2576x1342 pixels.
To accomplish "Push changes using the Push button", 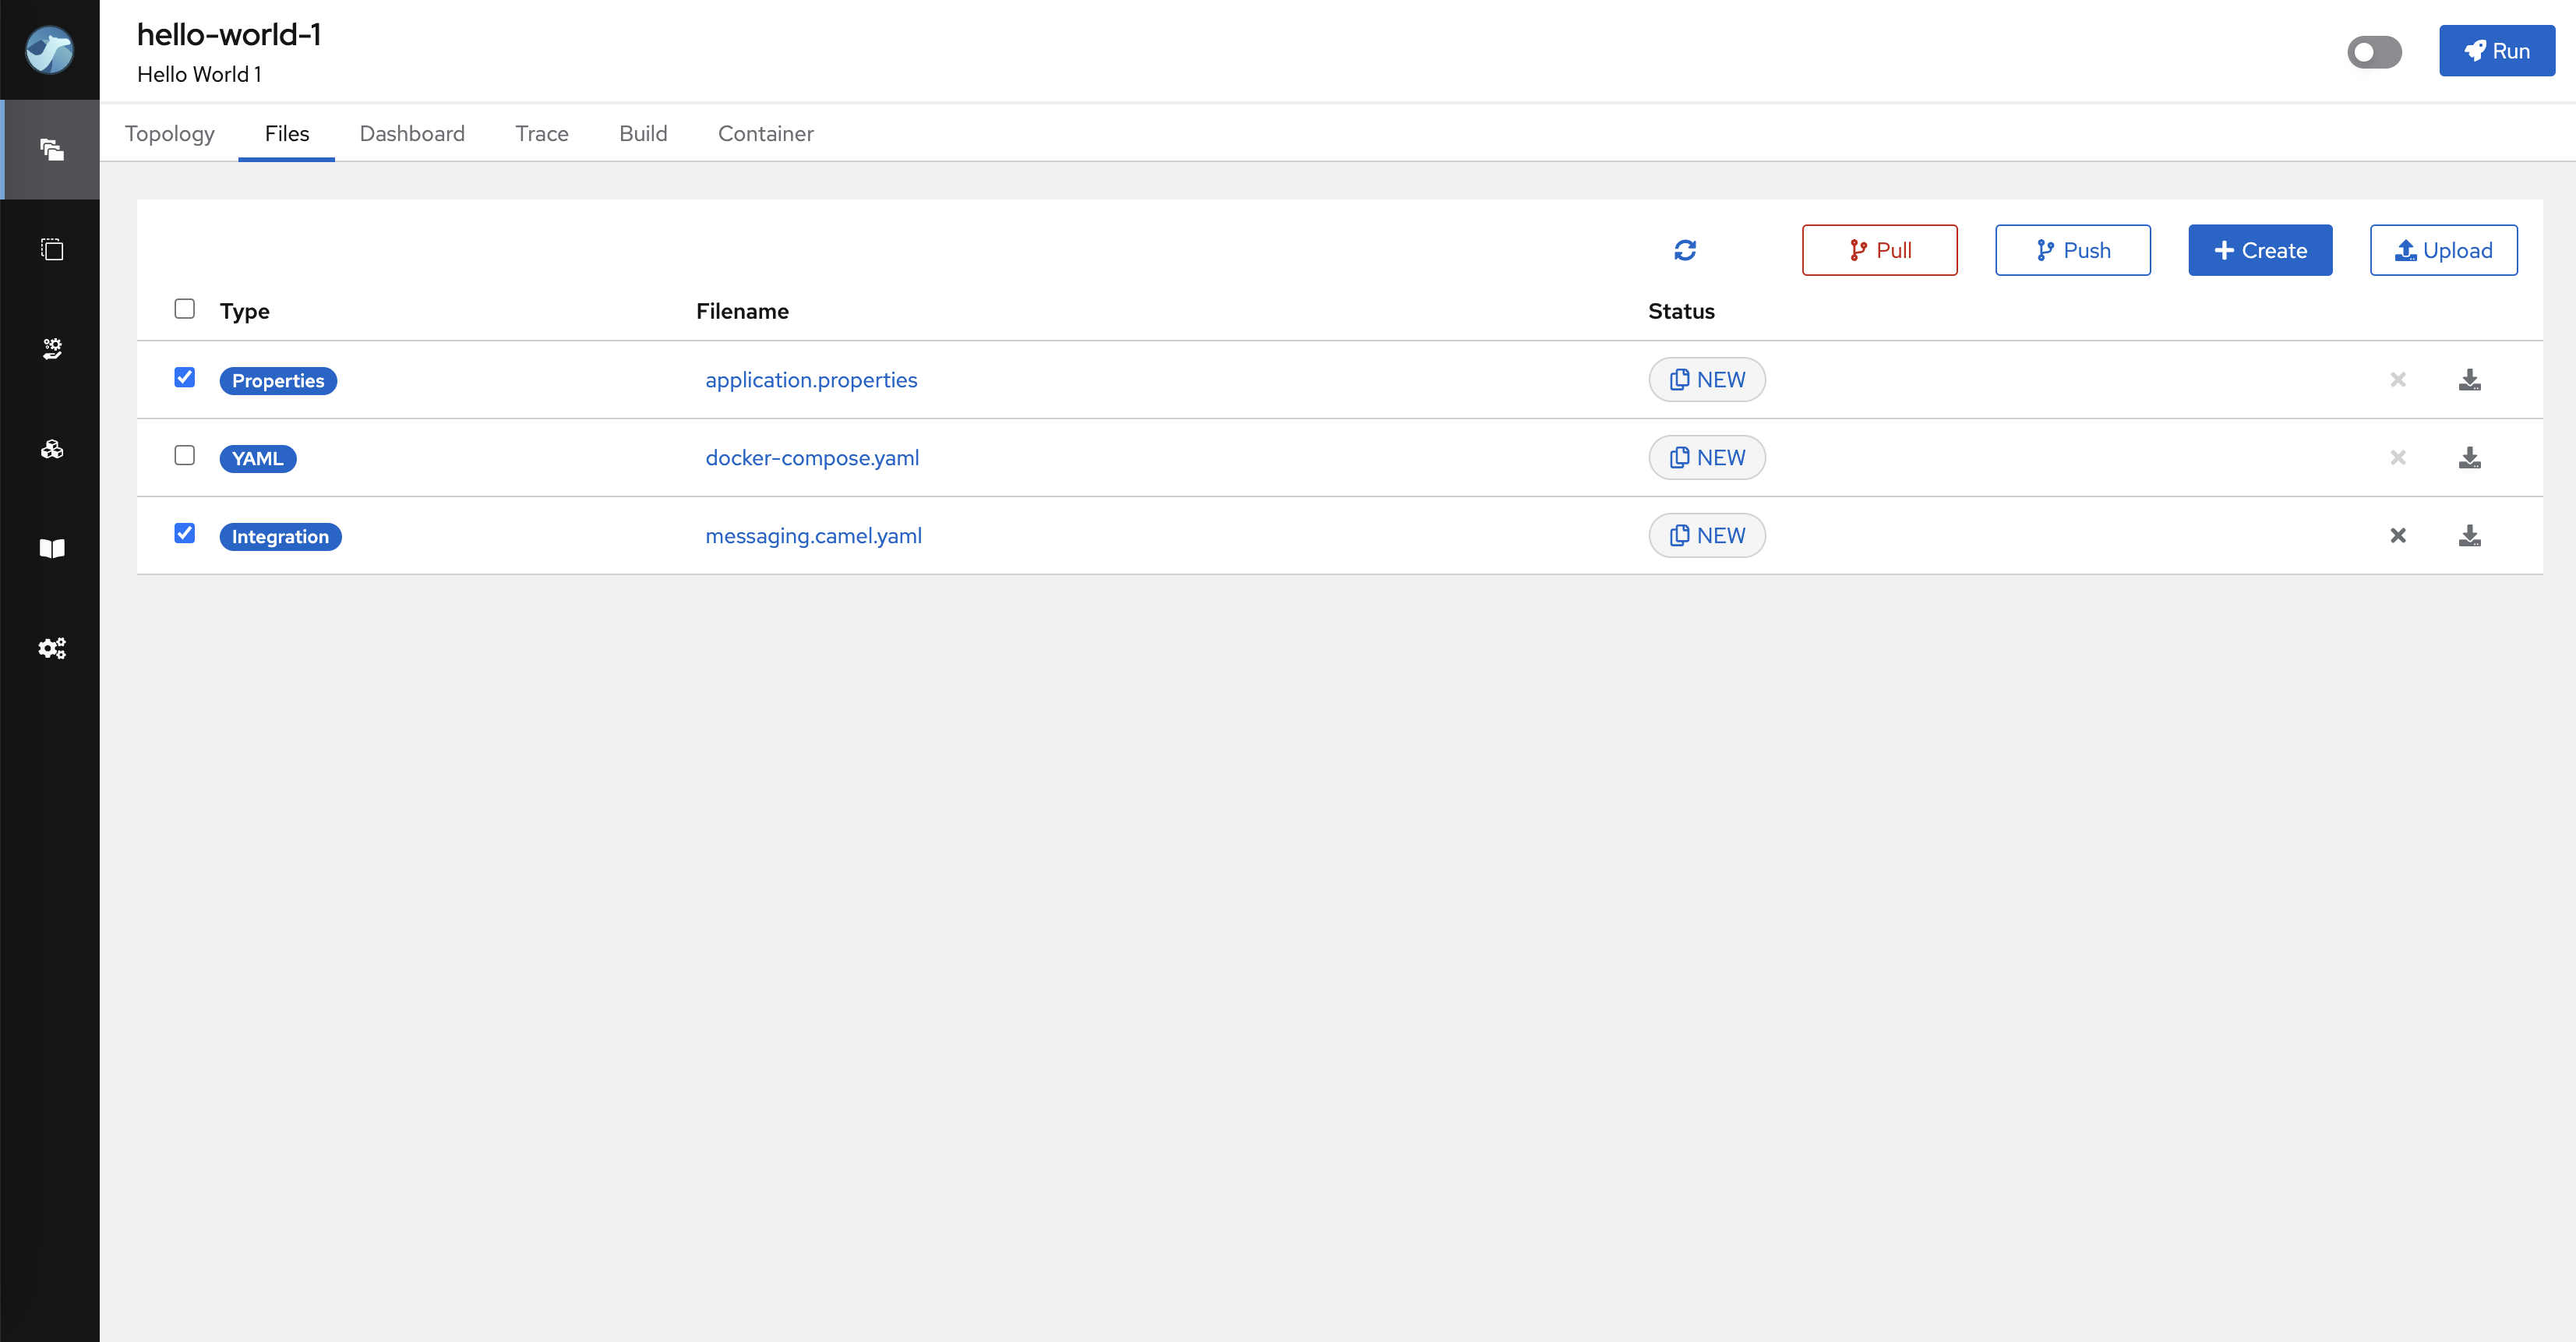I will [x=2072, y=250].
